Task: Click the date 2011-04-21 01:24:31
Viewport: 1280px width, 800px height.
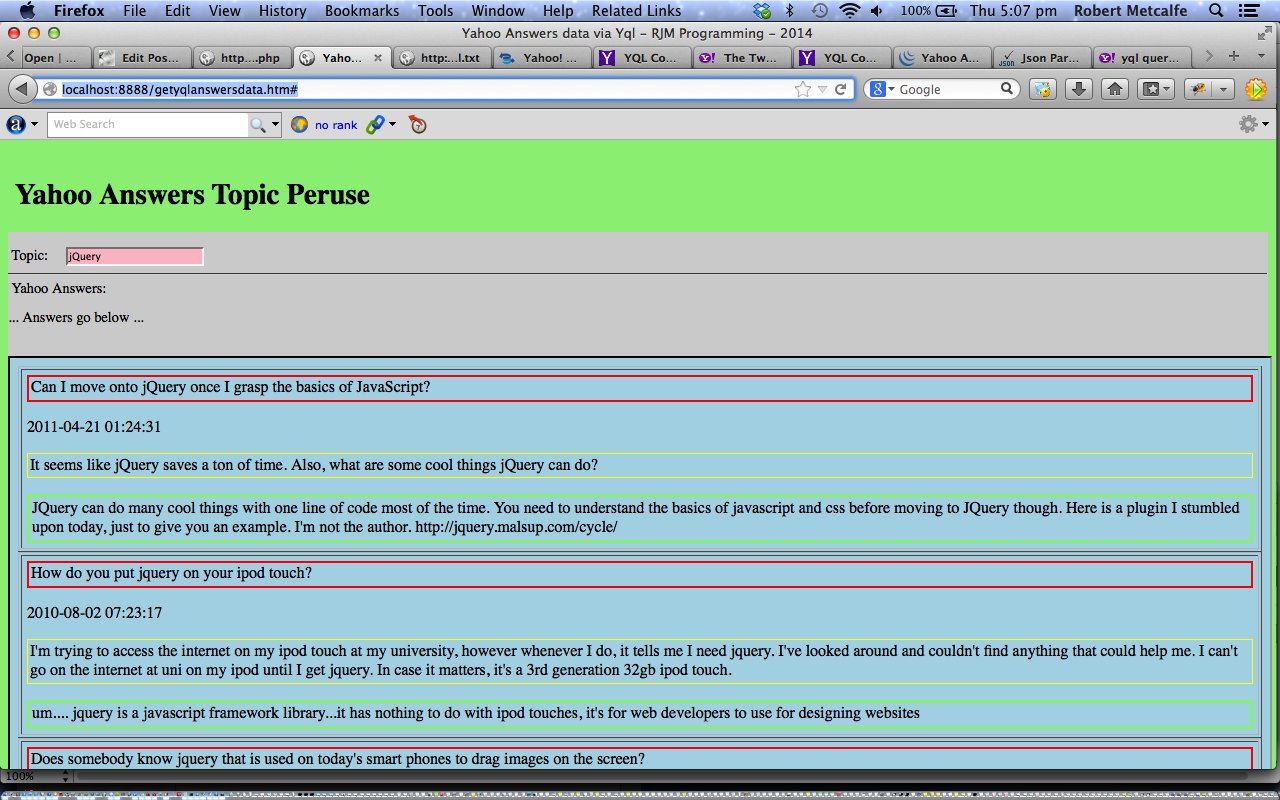Action: click(94, 427)
